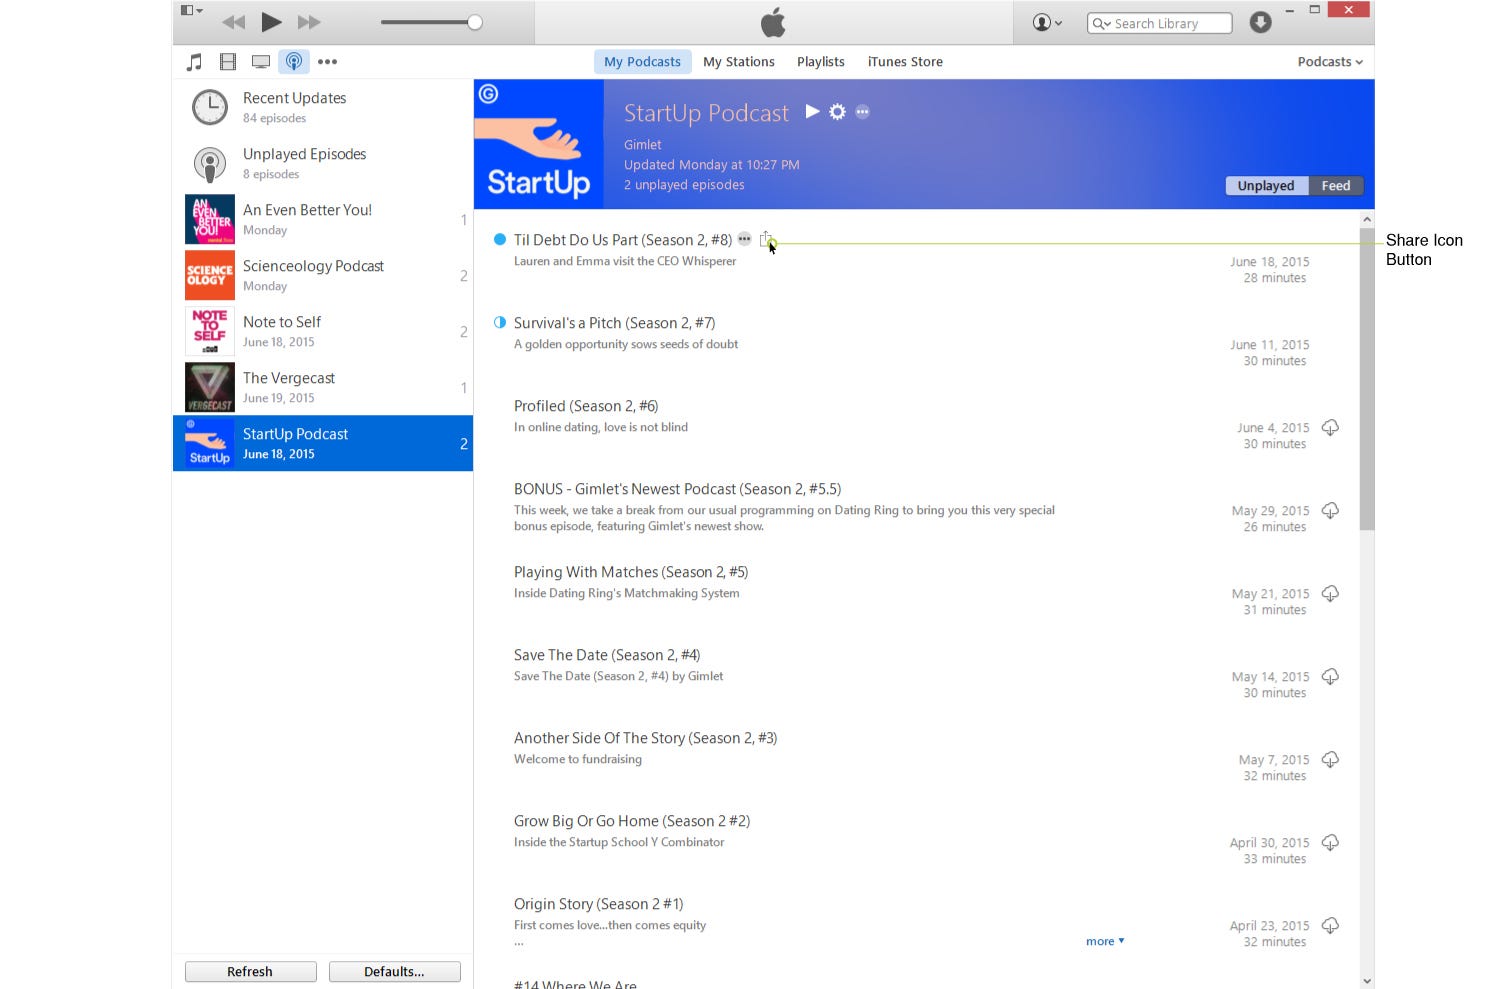This screenshot has height=989, width=1492.
Task: Download Origin Story episode
Action: coord(1330,925)
